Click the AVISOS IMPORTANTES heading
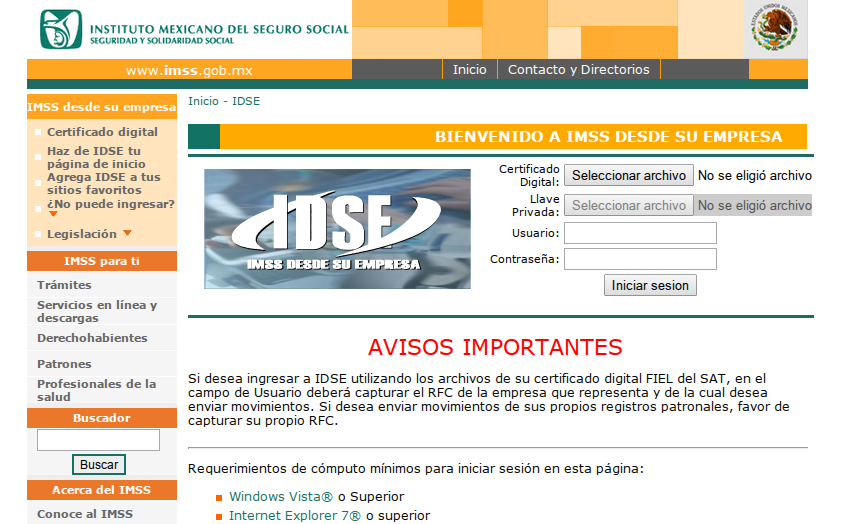 coord(495,348)
